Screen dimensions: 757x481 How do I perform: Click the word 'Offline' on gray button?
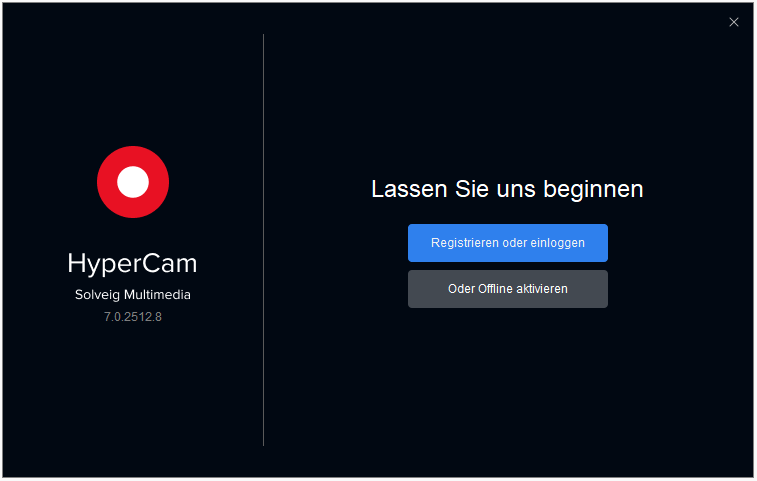[495, 289]
